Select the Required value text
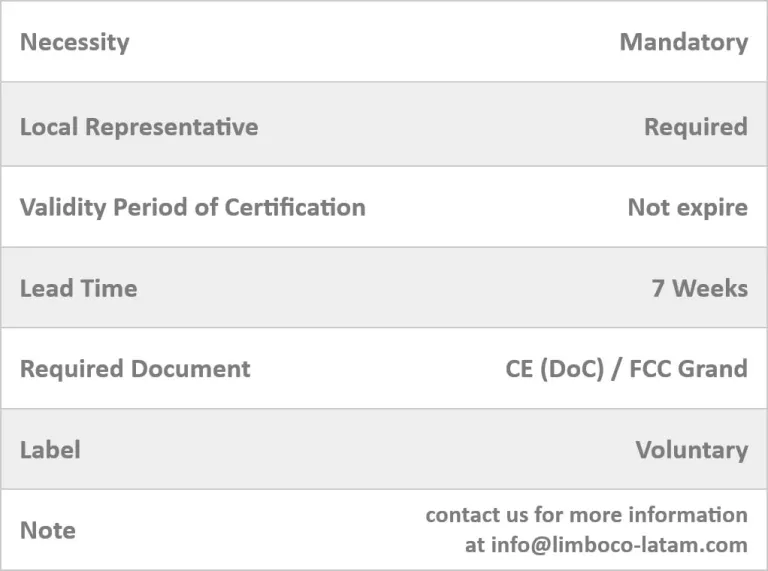 tap(696, 127)
